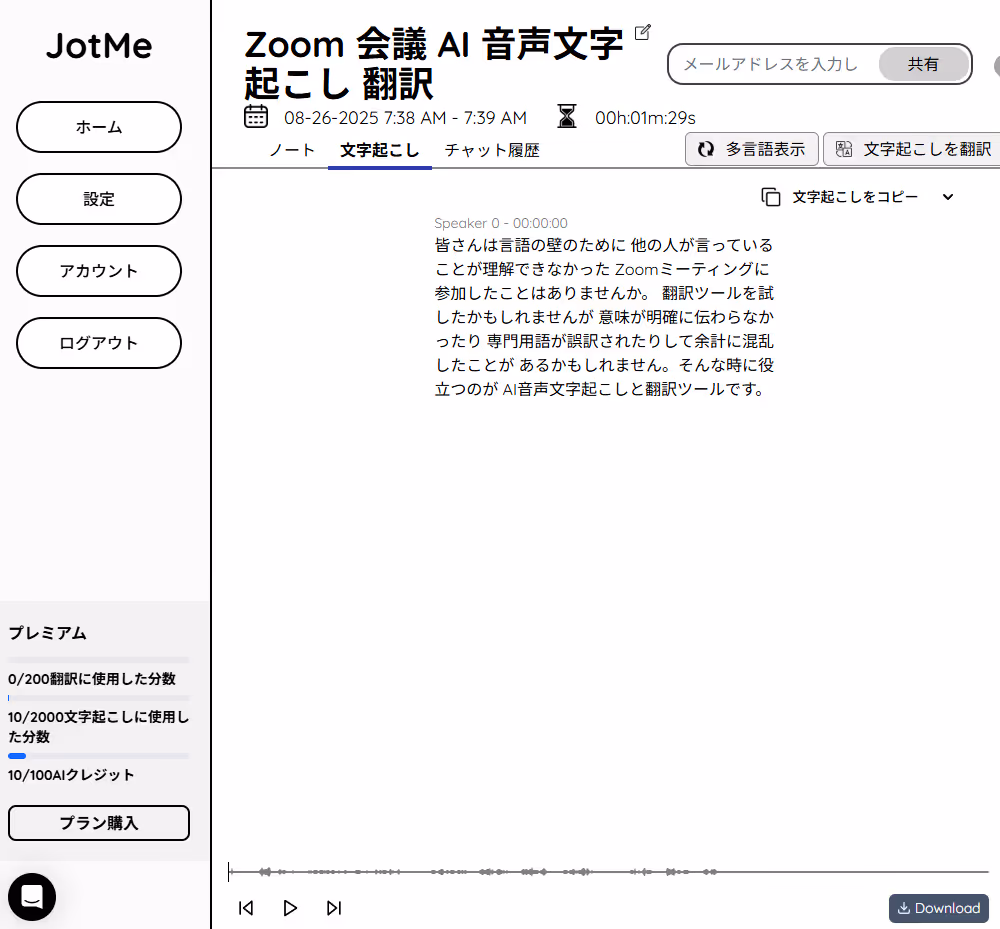Viewport: 1000px width, 929px height.
Task: Click 文字起こしをコピー text
Action: [x=855, y=197]
